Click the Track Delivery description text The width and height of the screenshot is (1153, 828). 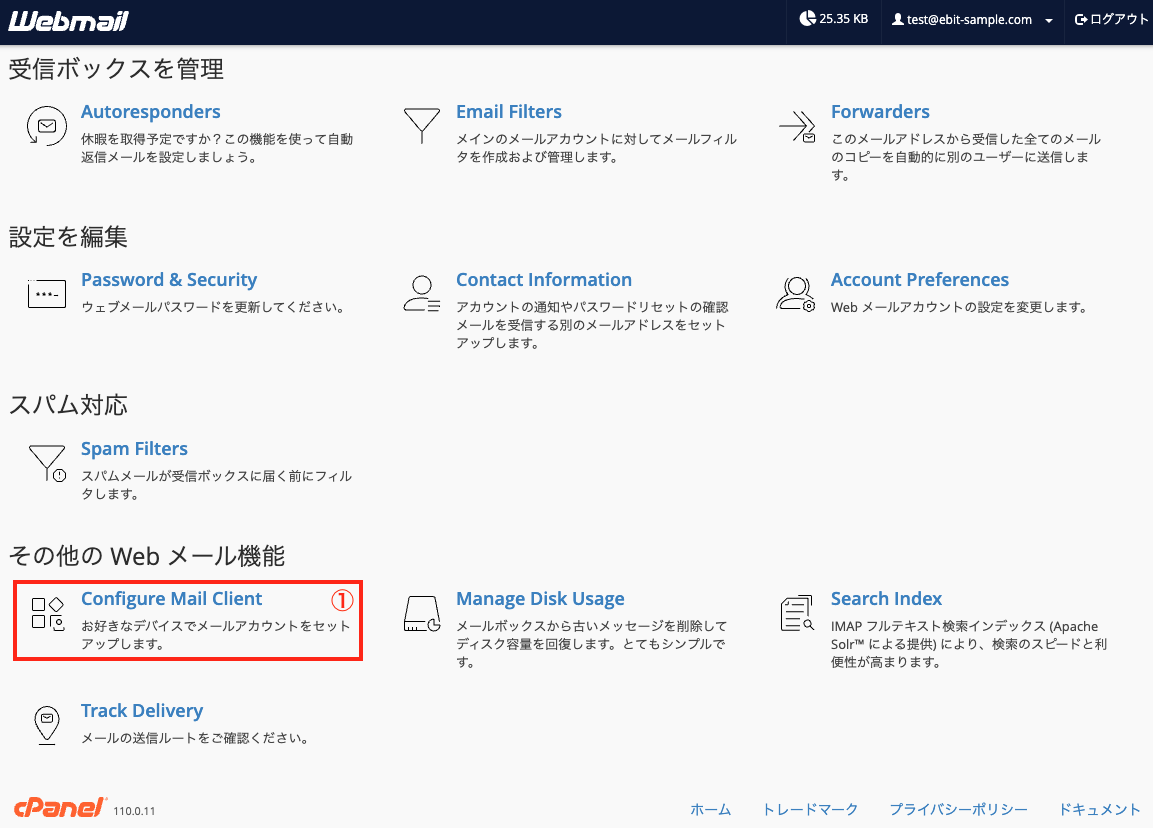196,738
